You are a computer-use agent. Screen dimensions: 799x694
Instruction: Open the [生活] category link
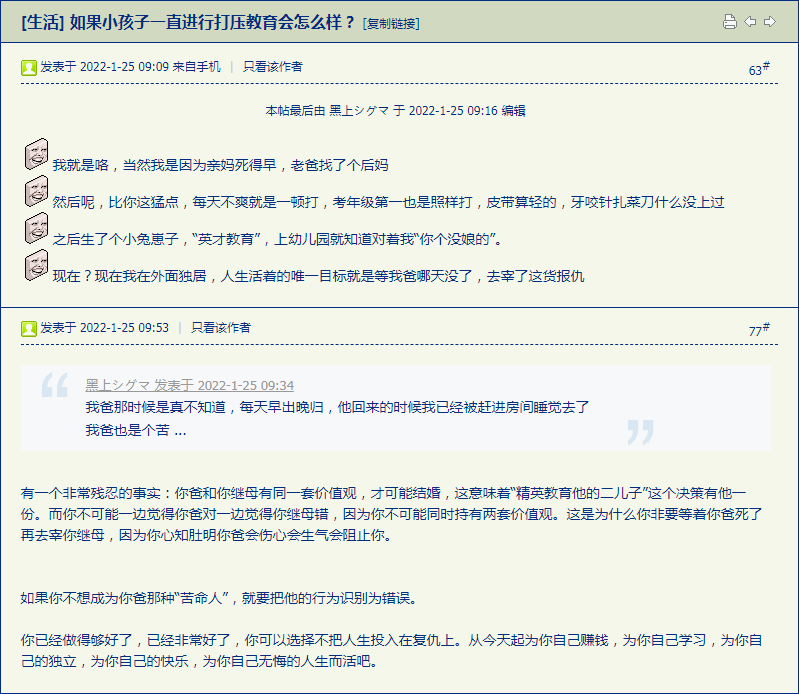coord(43,22)
